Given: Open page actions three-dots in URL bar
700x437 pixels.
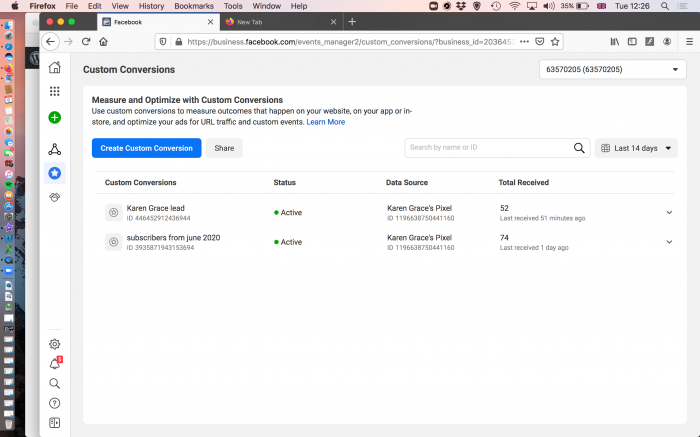Looking at the screenshot, I should (525, 42).
